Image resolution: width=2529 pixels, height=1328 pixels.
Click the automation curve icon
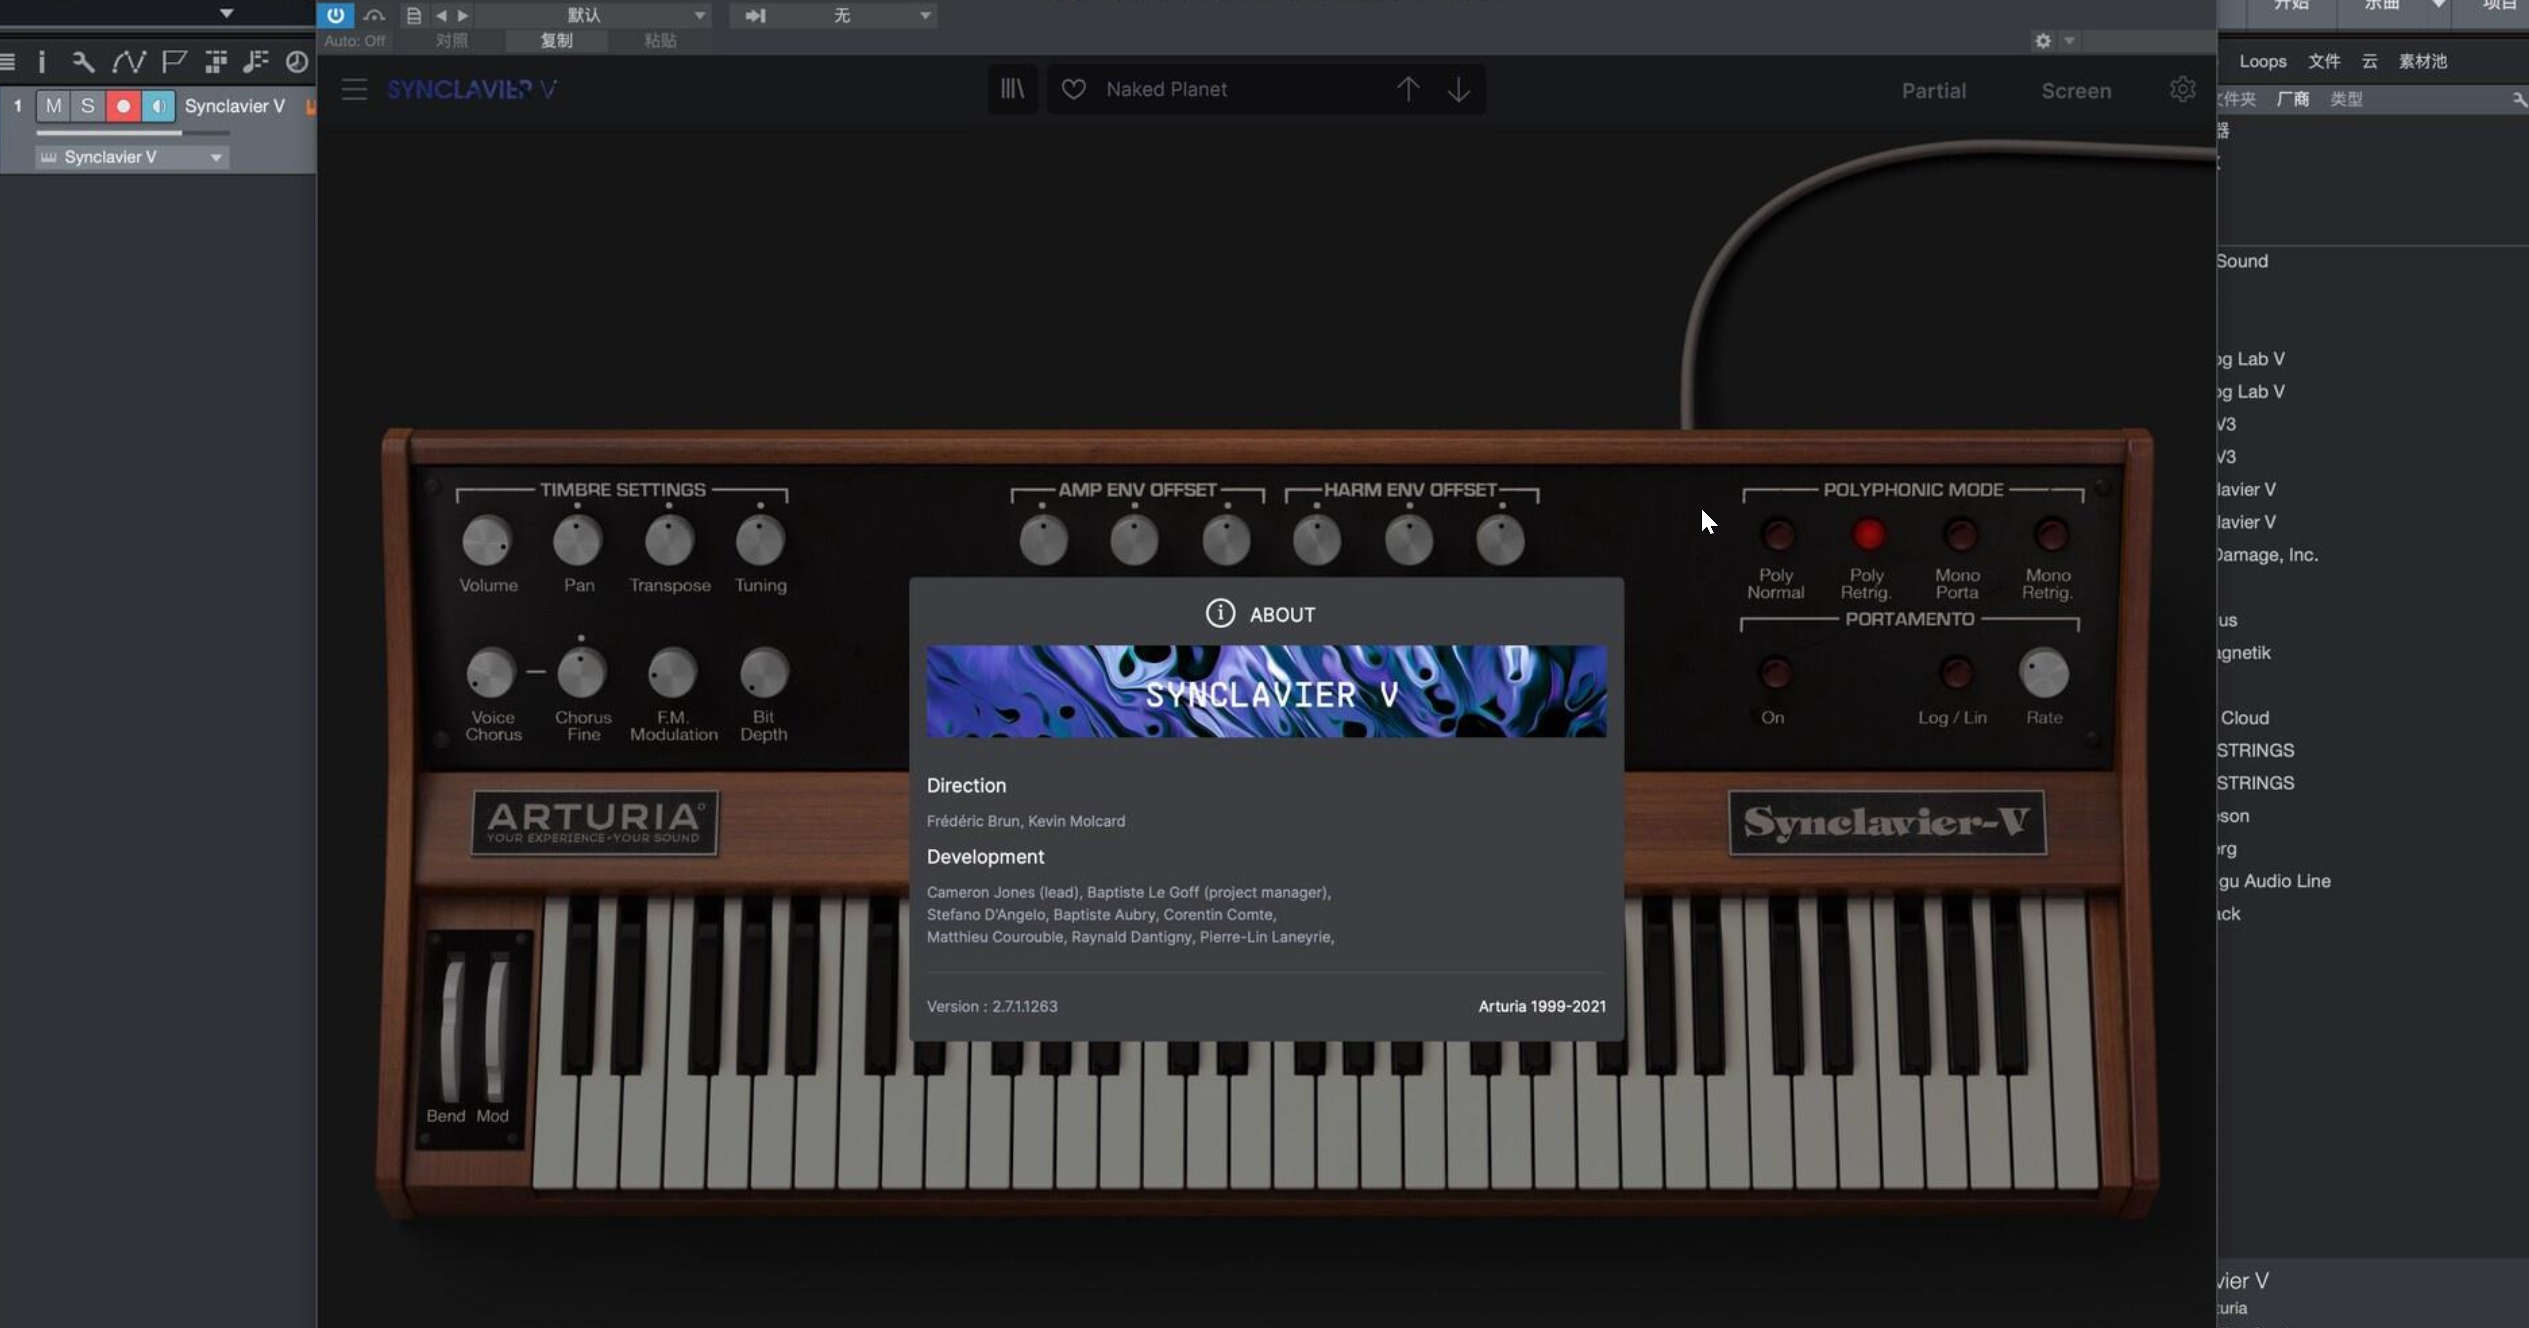(x=128, y=62)
